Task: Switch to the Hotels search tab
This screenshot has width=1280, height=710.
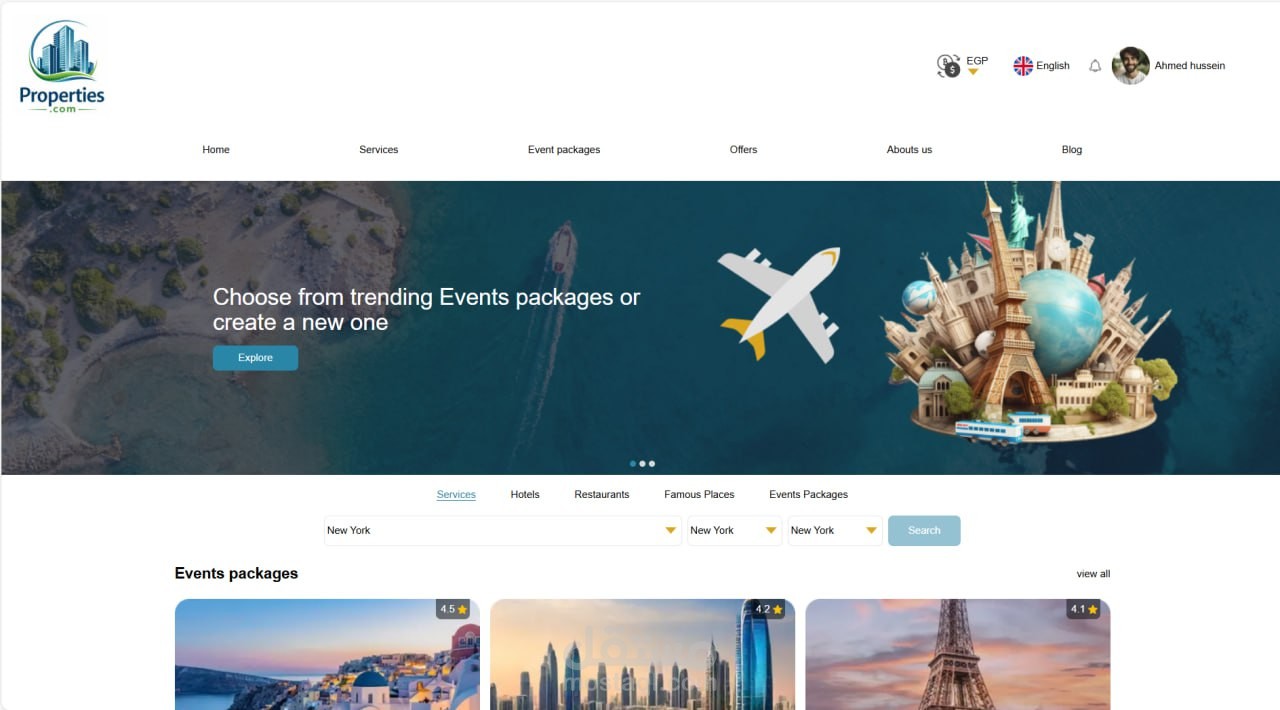Action: click(x=525, y=494)
